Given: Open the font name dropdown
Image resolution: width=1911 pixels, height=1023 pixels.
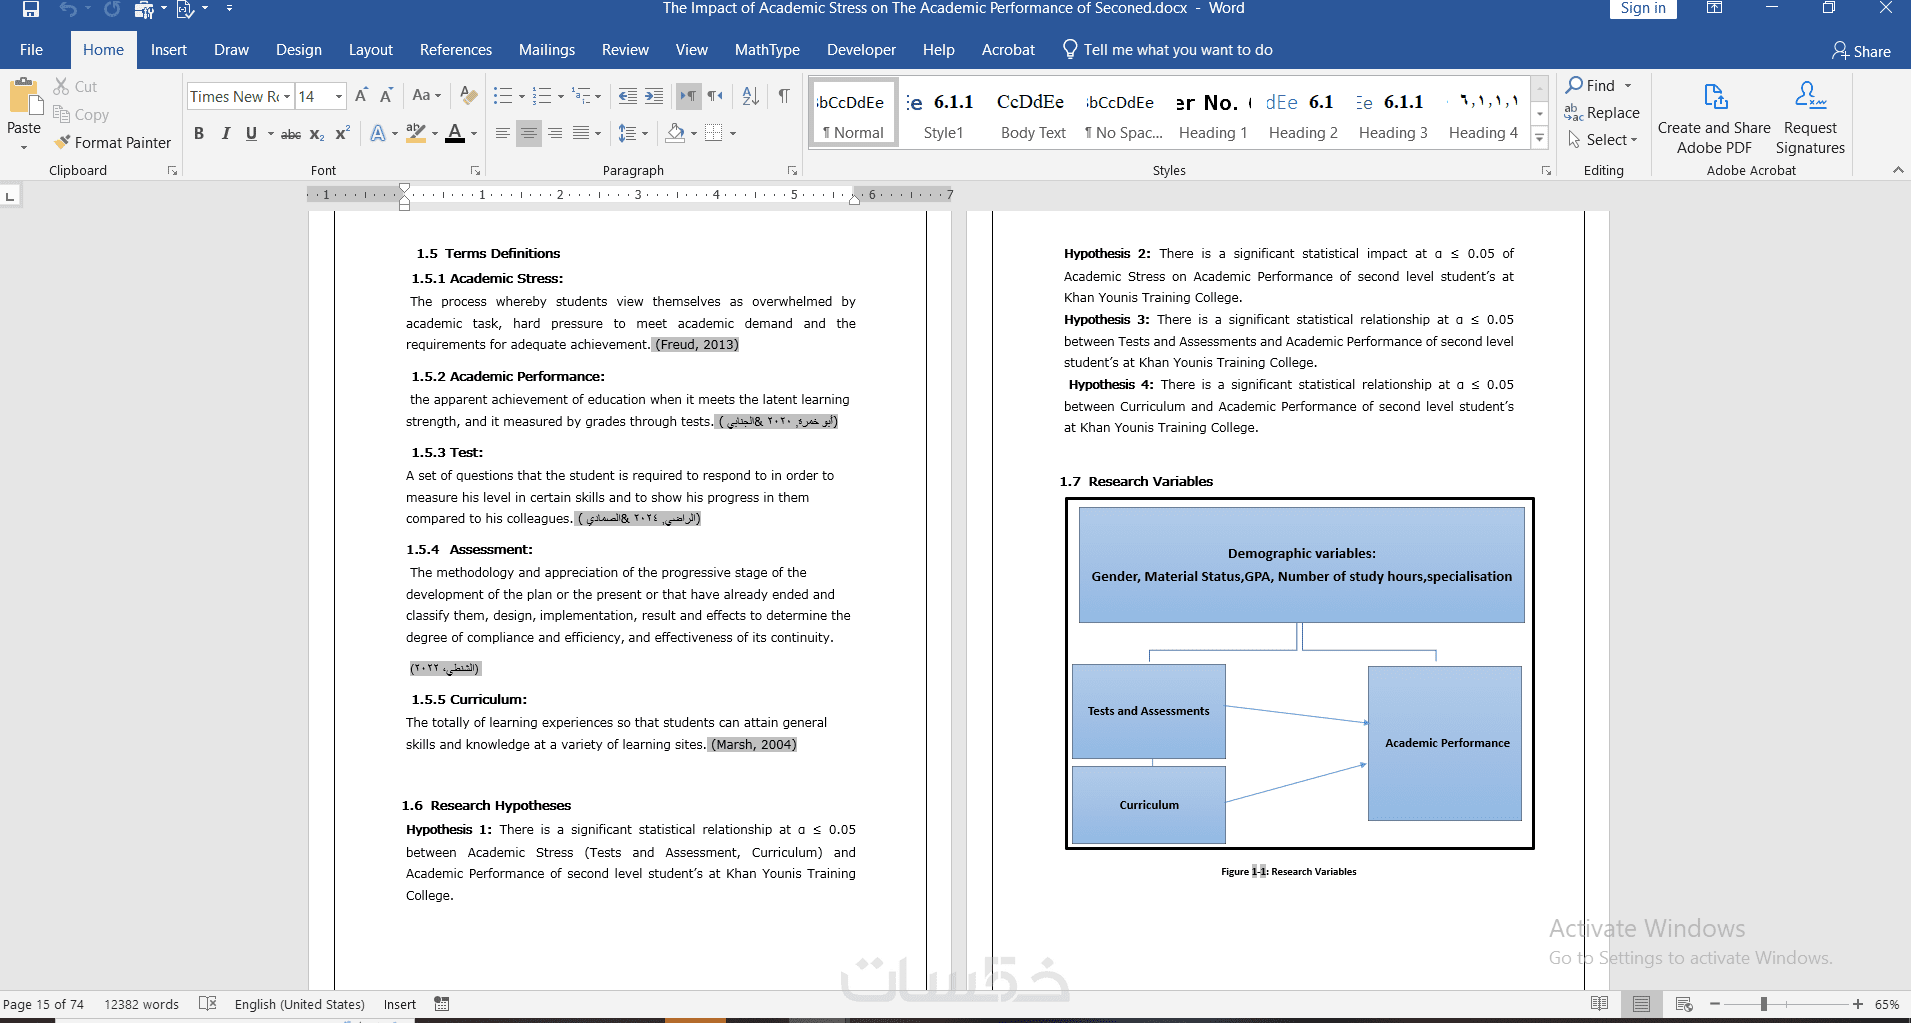Looking at the screenshot, I should coord(287,97).
